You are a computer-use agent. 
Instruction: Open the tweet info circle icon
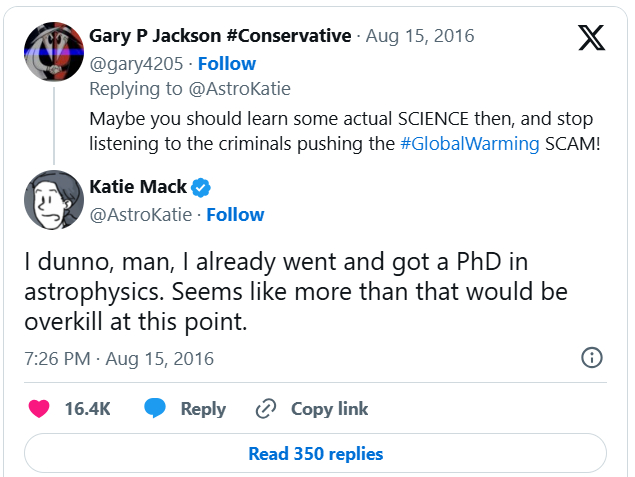click(x=591, y=358)
